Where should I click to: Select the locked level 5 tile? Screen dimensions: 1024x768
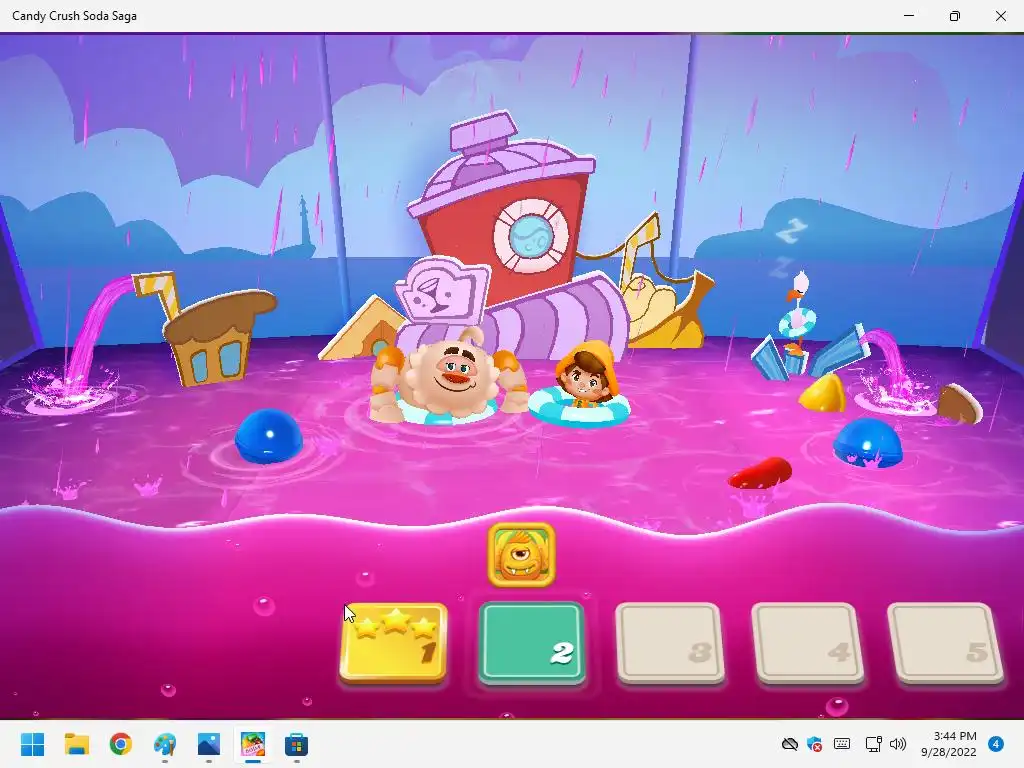(x=946, y=643)
